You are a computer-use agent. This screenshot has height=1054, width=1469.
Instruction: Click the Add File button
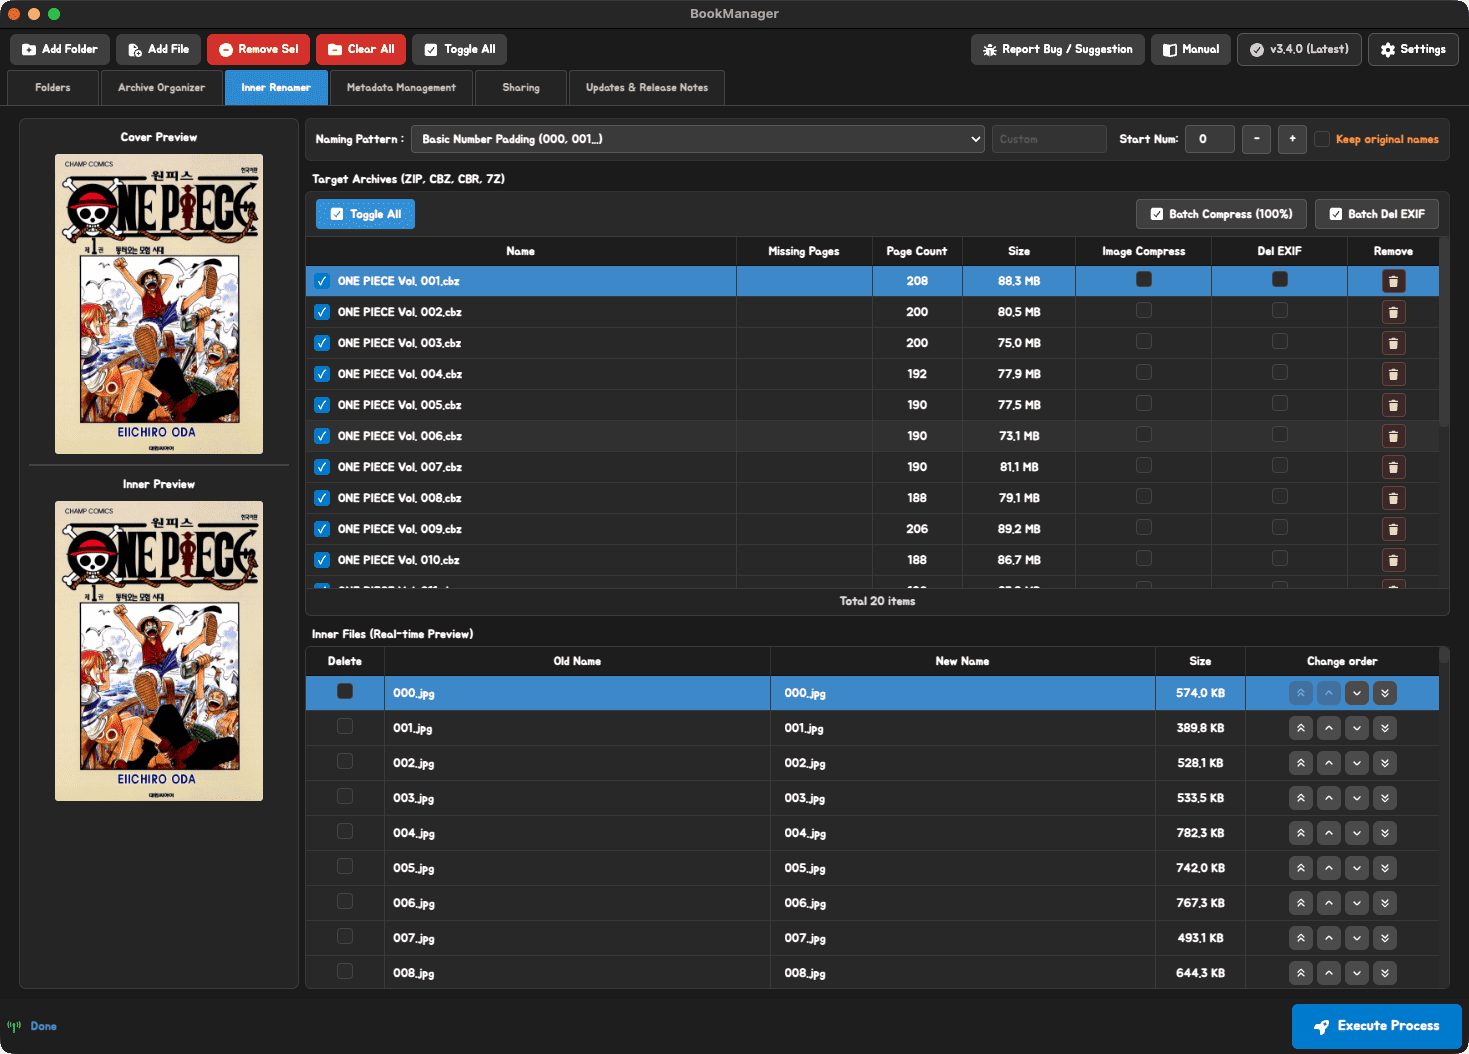159,49
